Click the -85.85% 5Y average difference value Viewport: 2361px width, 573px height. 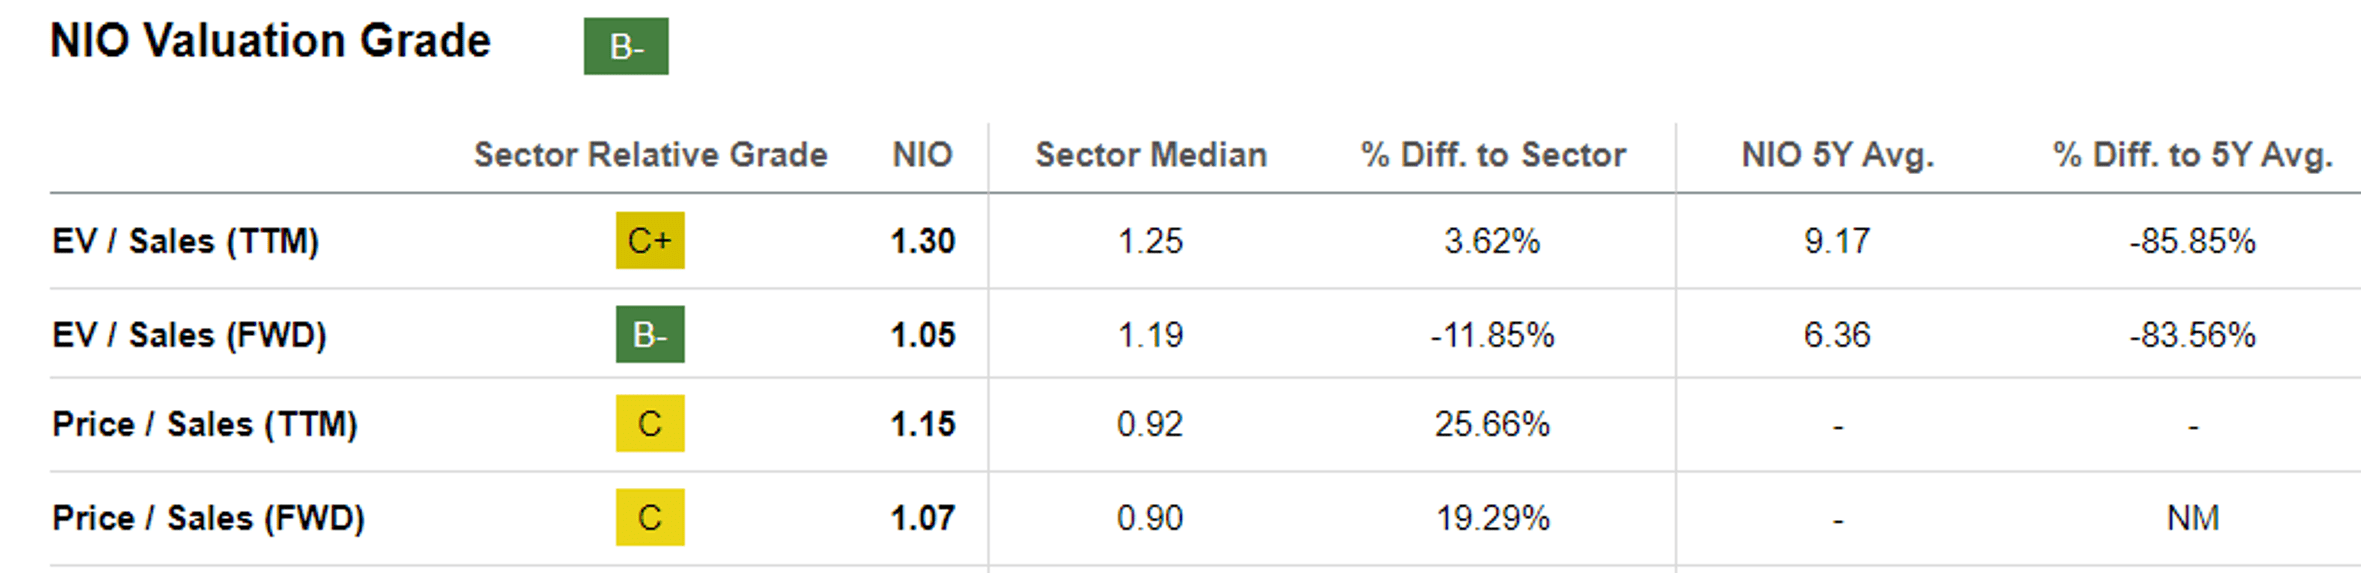2192,241
